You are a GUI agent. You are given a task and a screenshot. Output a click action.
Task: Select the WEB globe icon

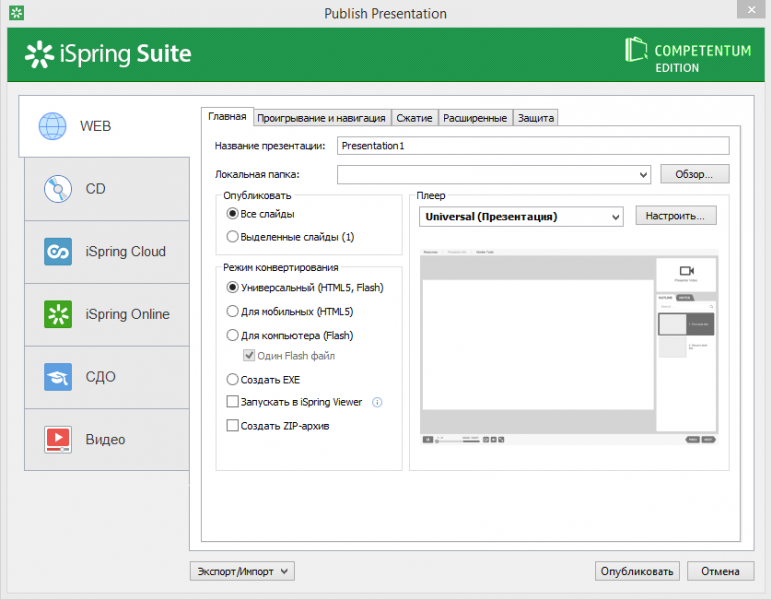click(52, 127)
